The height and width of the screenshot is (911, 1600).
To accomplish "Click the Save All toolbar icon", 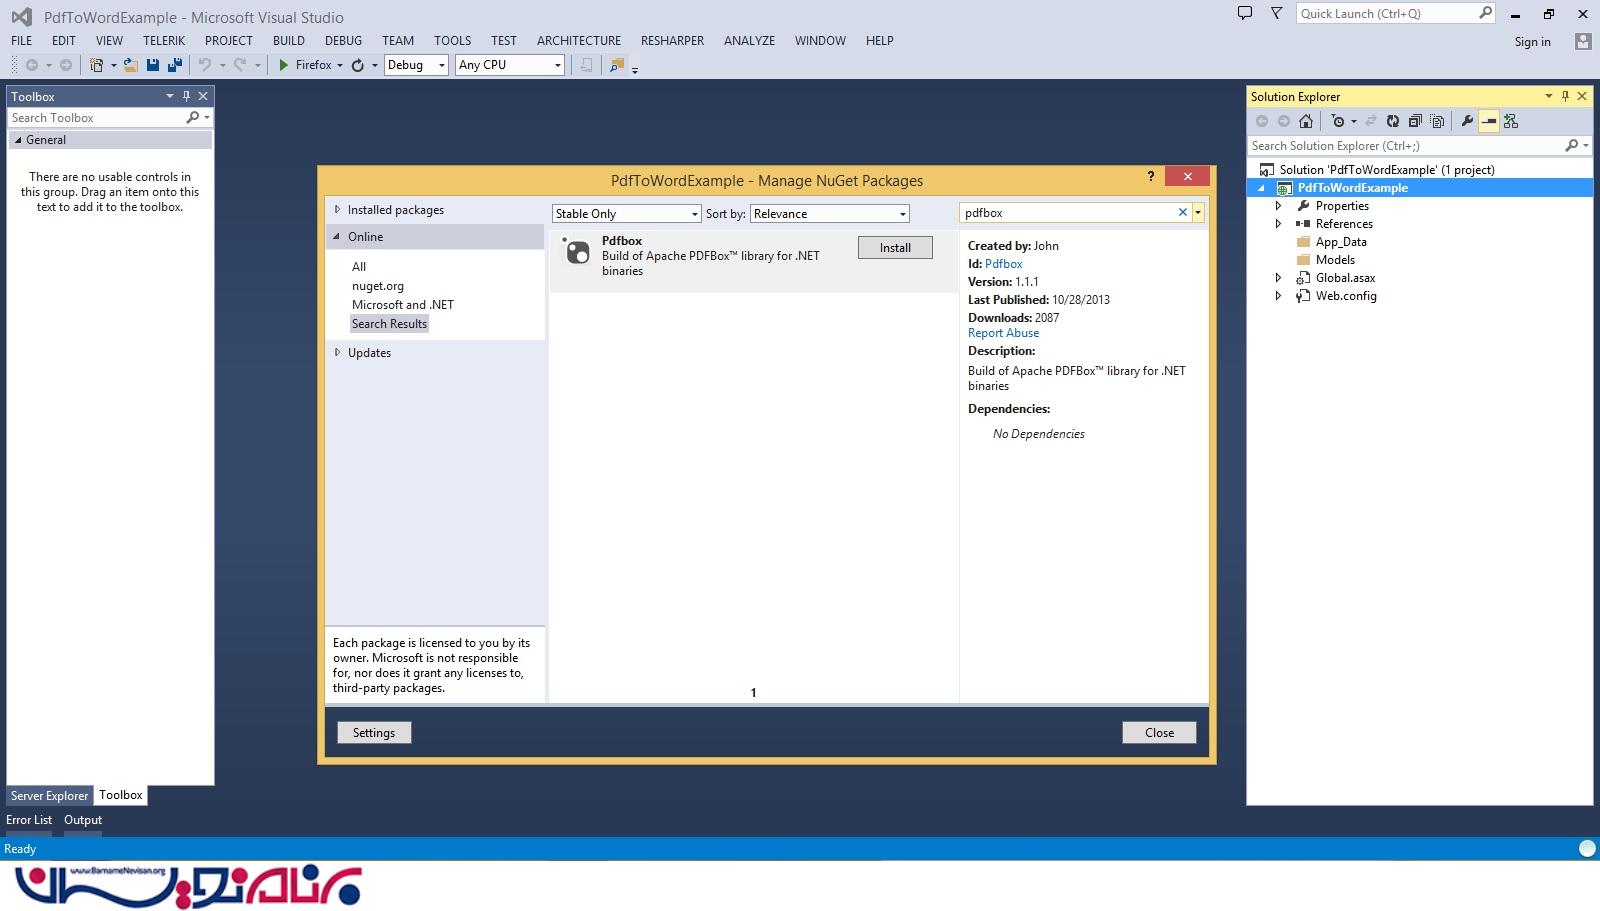I will 175,65.
